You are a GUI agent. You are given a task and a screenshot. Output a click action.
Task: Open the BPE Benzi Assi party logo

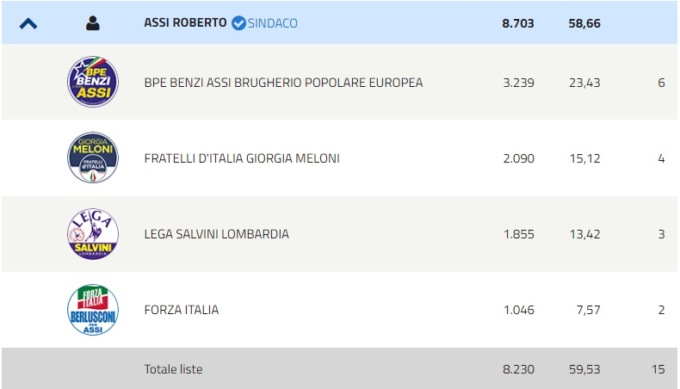coord(93,82)
